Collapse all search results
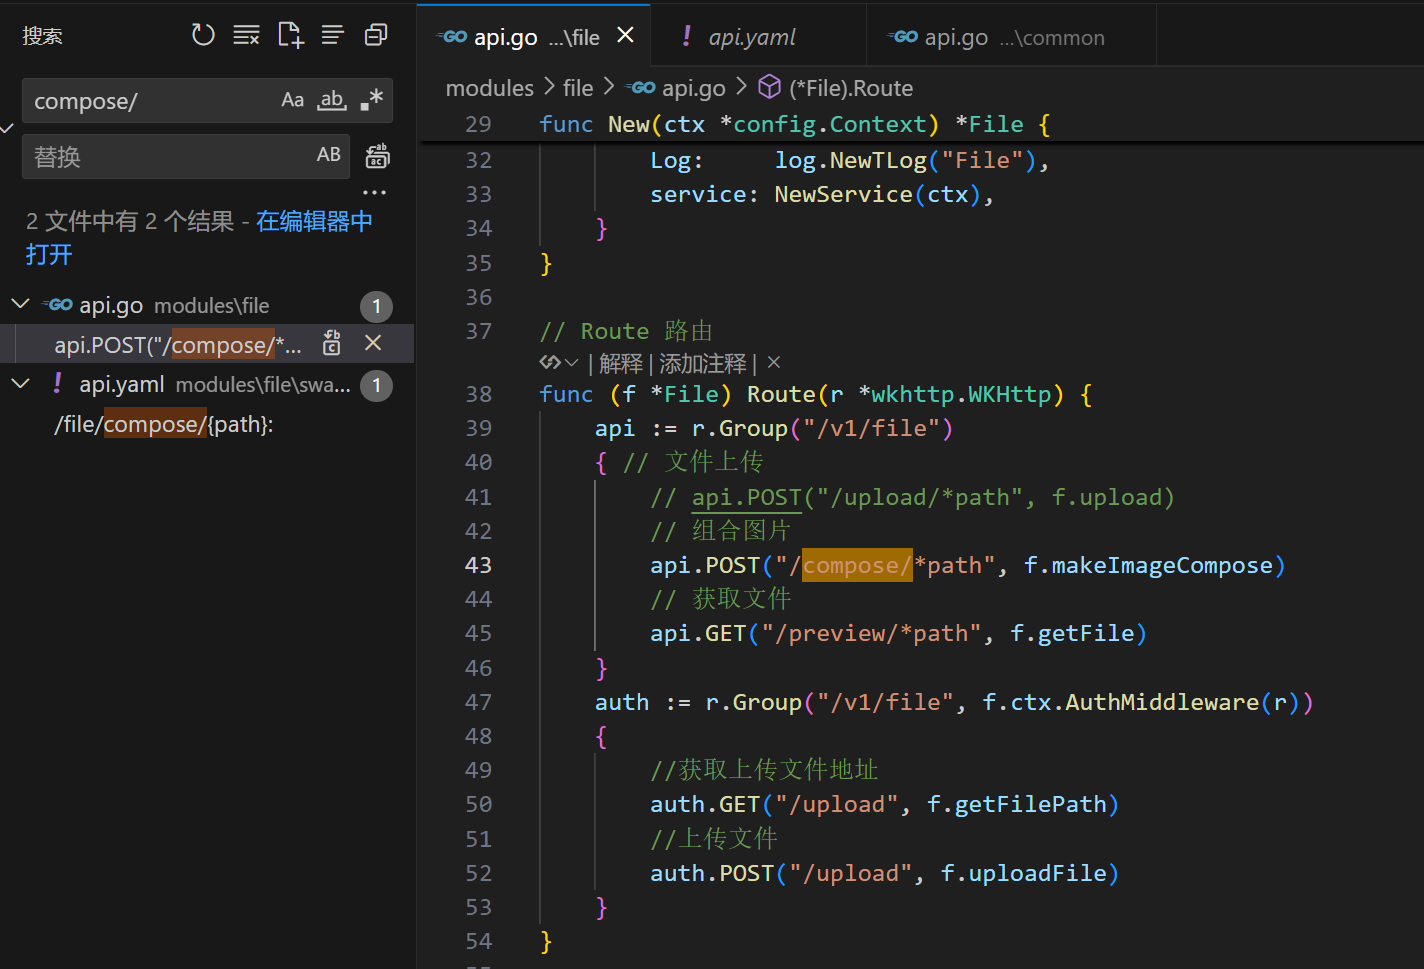The width and height of the screenshot is (1424, 969). point(376,35)
